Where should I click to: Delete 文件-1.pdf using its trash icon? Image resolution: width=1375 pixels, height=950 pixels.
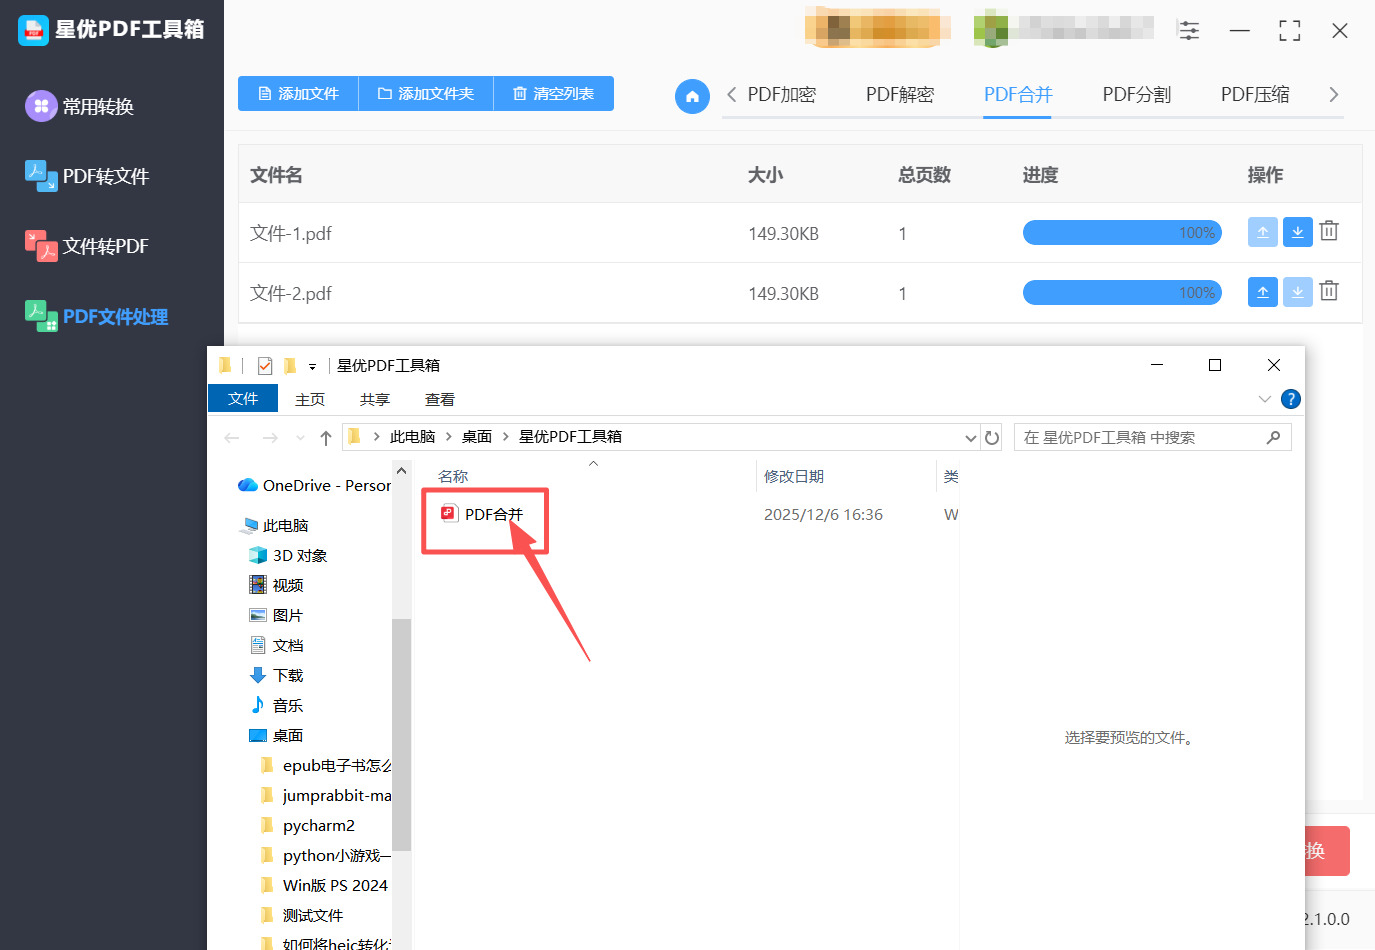(1329, 231)
